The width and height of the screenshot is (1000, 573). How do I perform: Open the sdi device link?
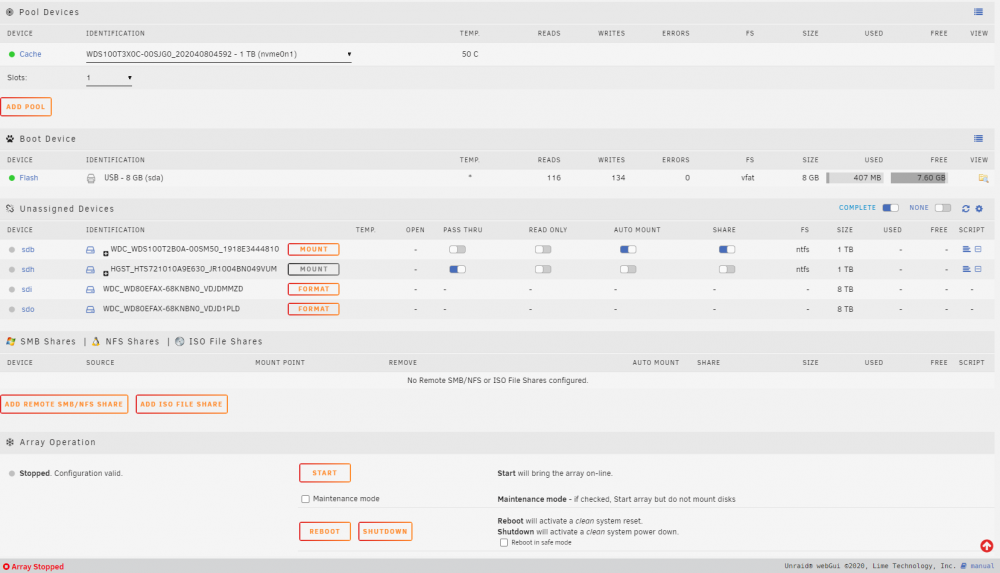click(27, 289)
